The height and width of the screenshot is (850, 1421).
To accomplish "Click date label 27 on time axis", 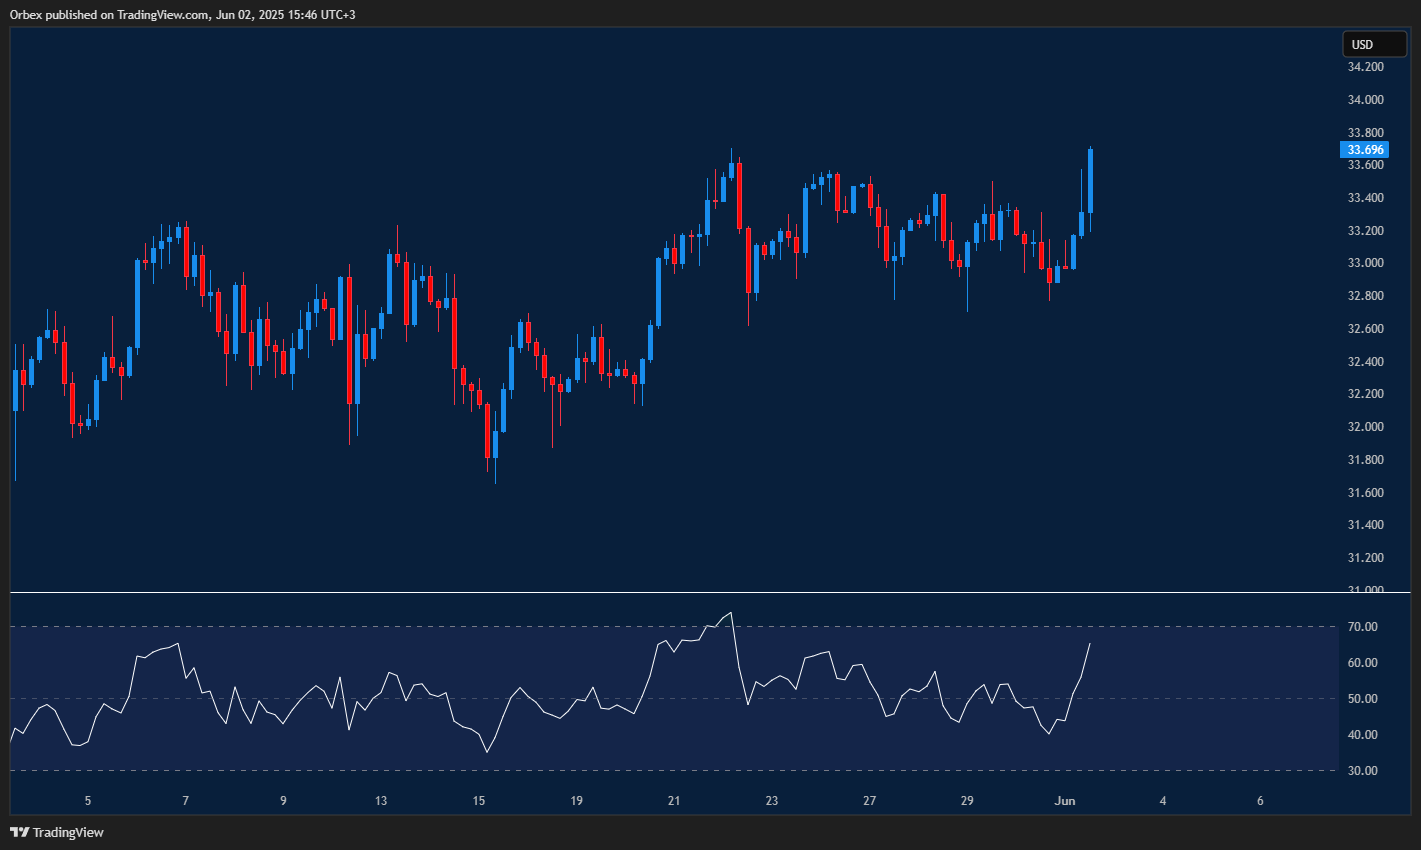I will [x=870, y=801].
